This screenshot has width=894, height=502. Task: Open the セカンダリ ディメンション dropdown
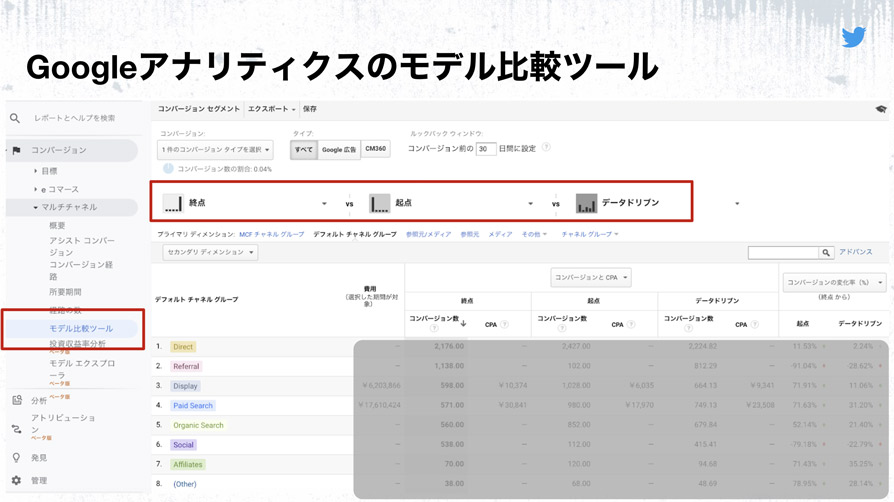pyautogui.click(x=210, y=252)
